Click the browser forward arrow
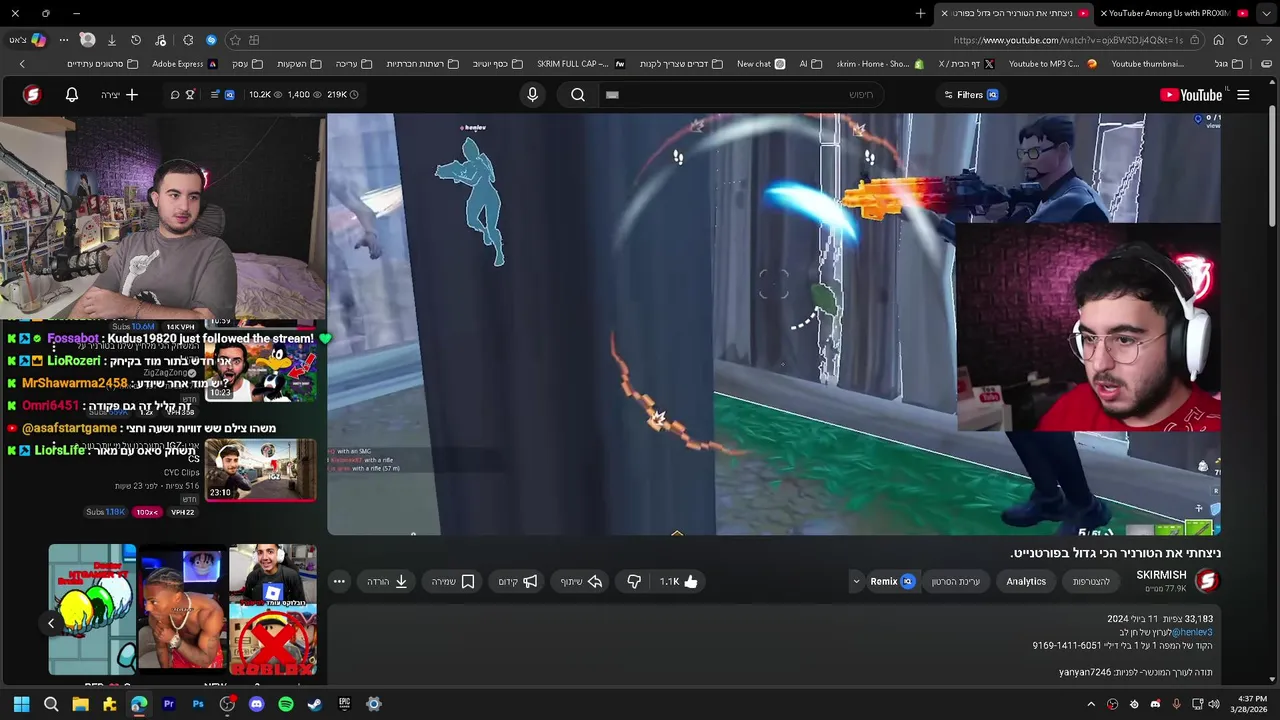The width and height of the screenshot is (1280, 720). (x=1267, y=40)
